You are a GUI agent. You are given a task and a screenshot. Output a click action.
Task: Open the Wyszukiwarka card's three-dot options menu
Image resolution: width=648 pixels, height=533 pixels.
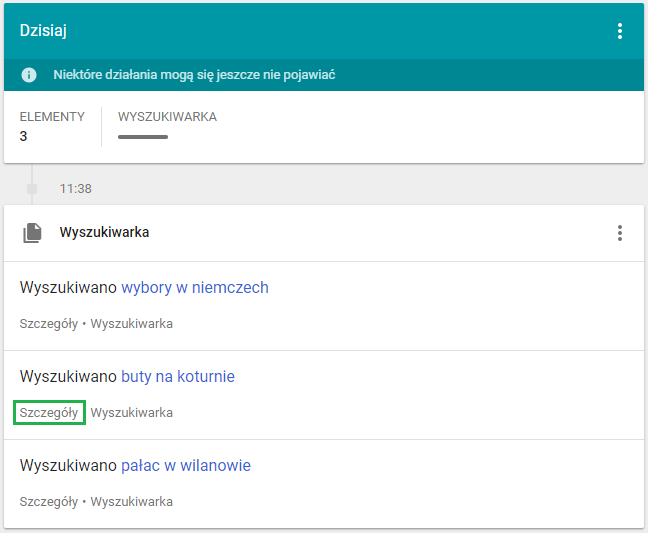(x=620, y=233)
